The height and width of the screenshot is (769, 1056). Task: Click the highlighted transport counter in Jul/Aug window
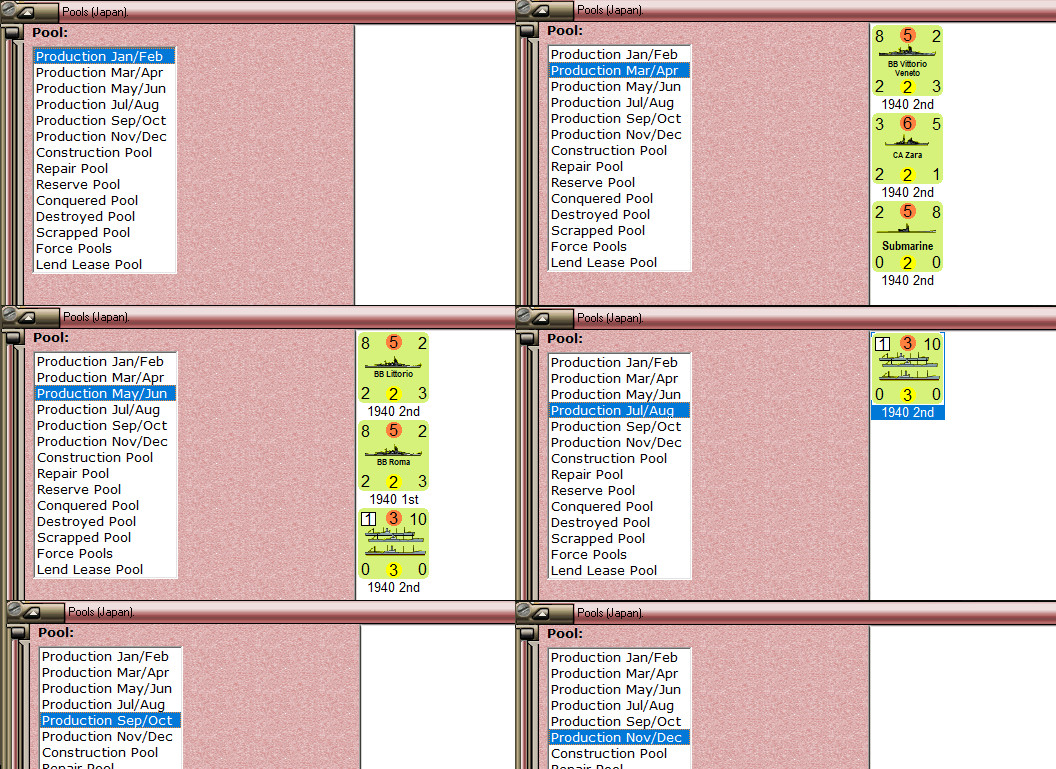(907, 369)
